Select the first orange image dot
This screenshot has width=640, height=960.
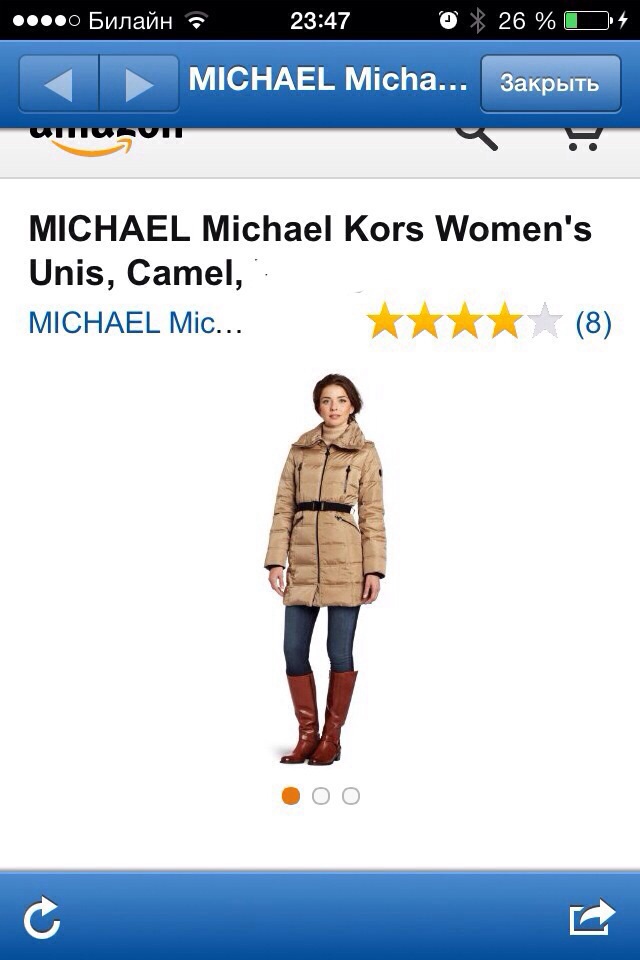coord(291,796)
